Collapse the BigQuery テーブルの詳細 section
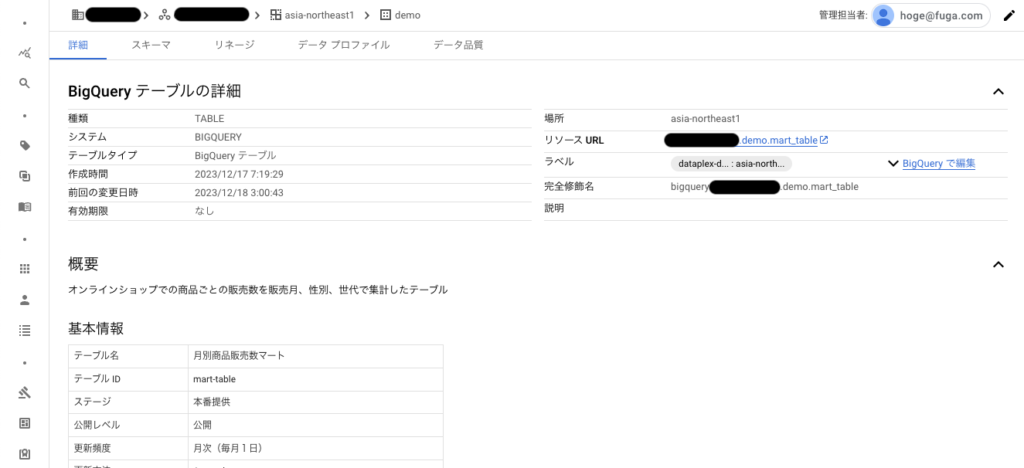The width and height of the screenshot is (1024, 468). click(x=998, y=91)
